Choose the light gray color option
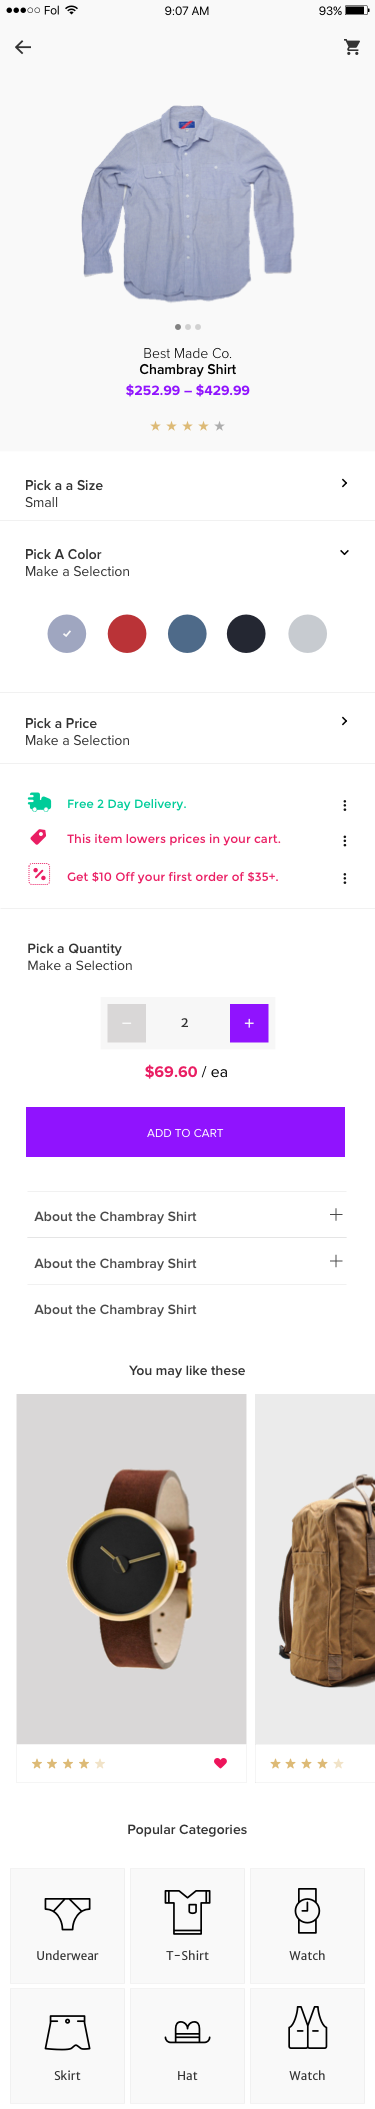 coord(307,633)
